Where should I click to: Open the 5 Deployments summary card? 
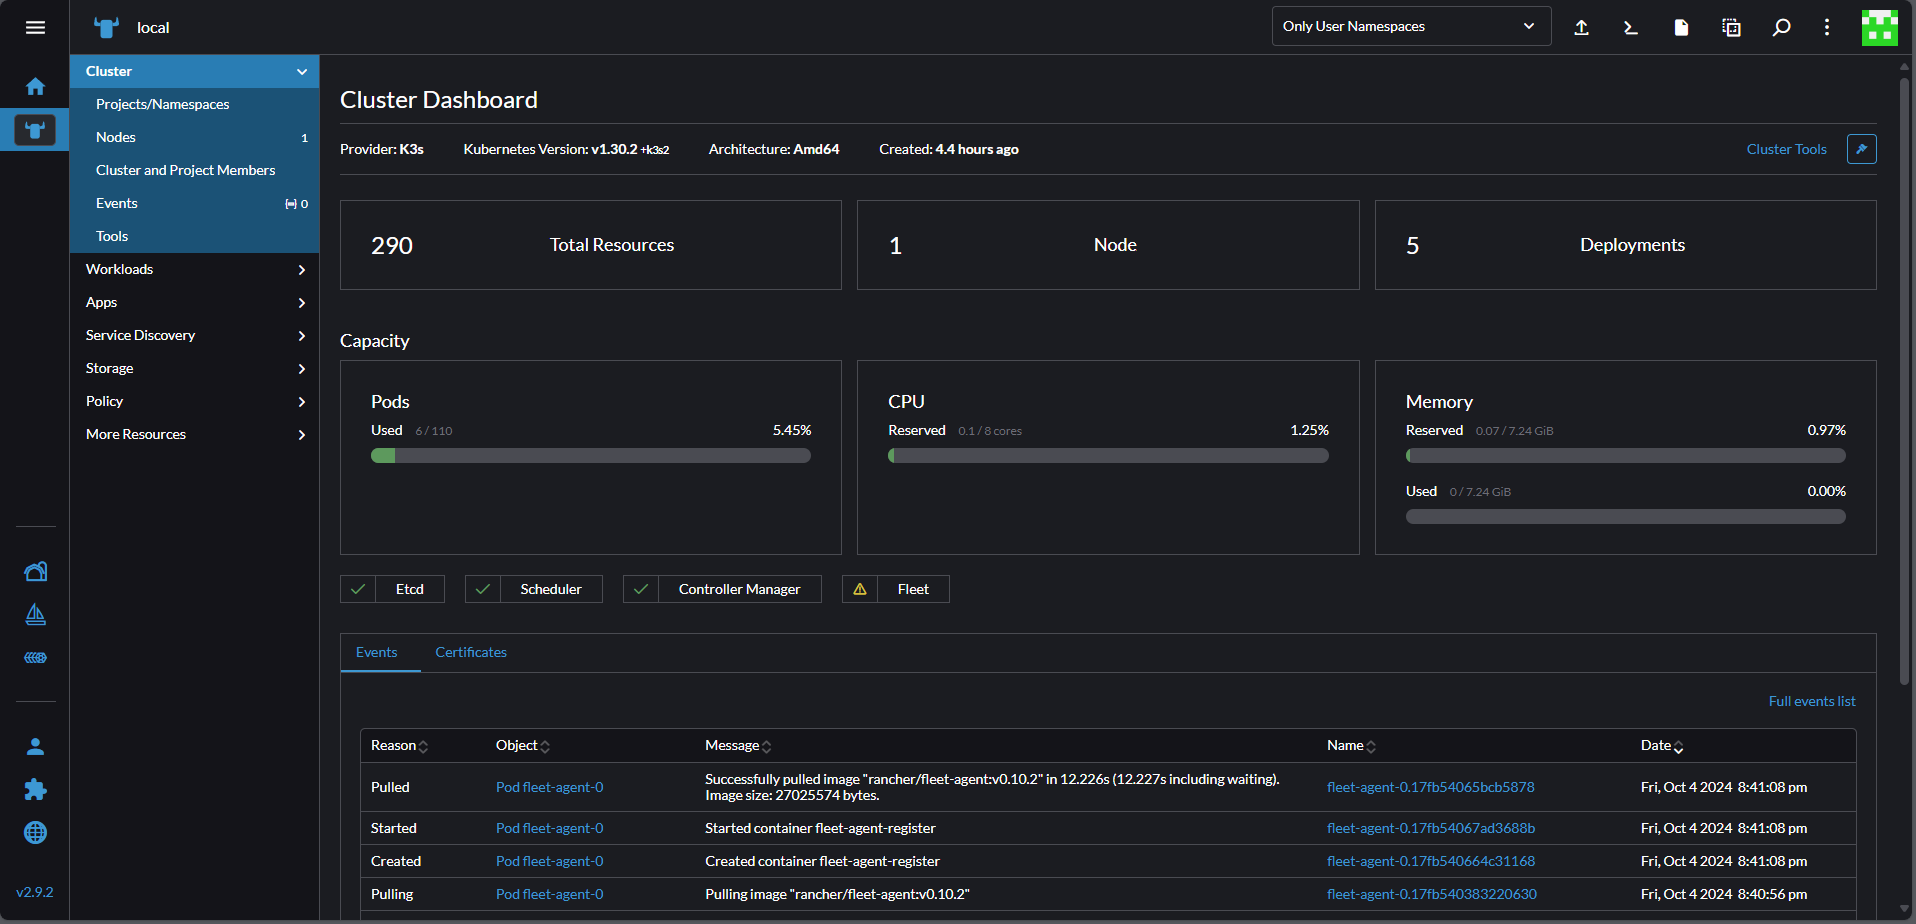point(1626,245)
